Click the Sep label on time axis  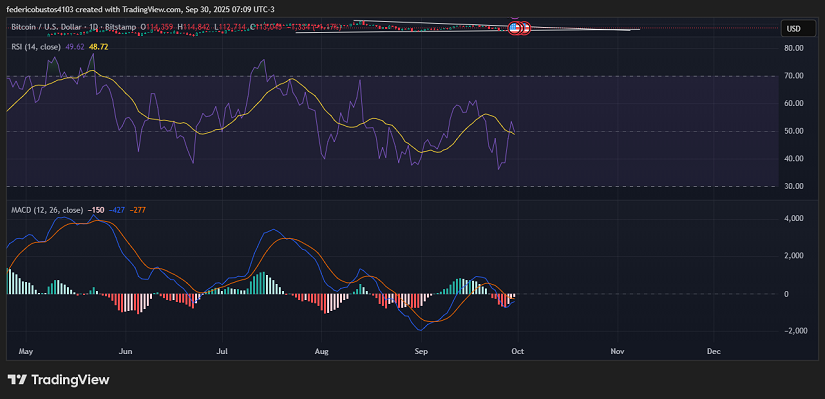420,351
